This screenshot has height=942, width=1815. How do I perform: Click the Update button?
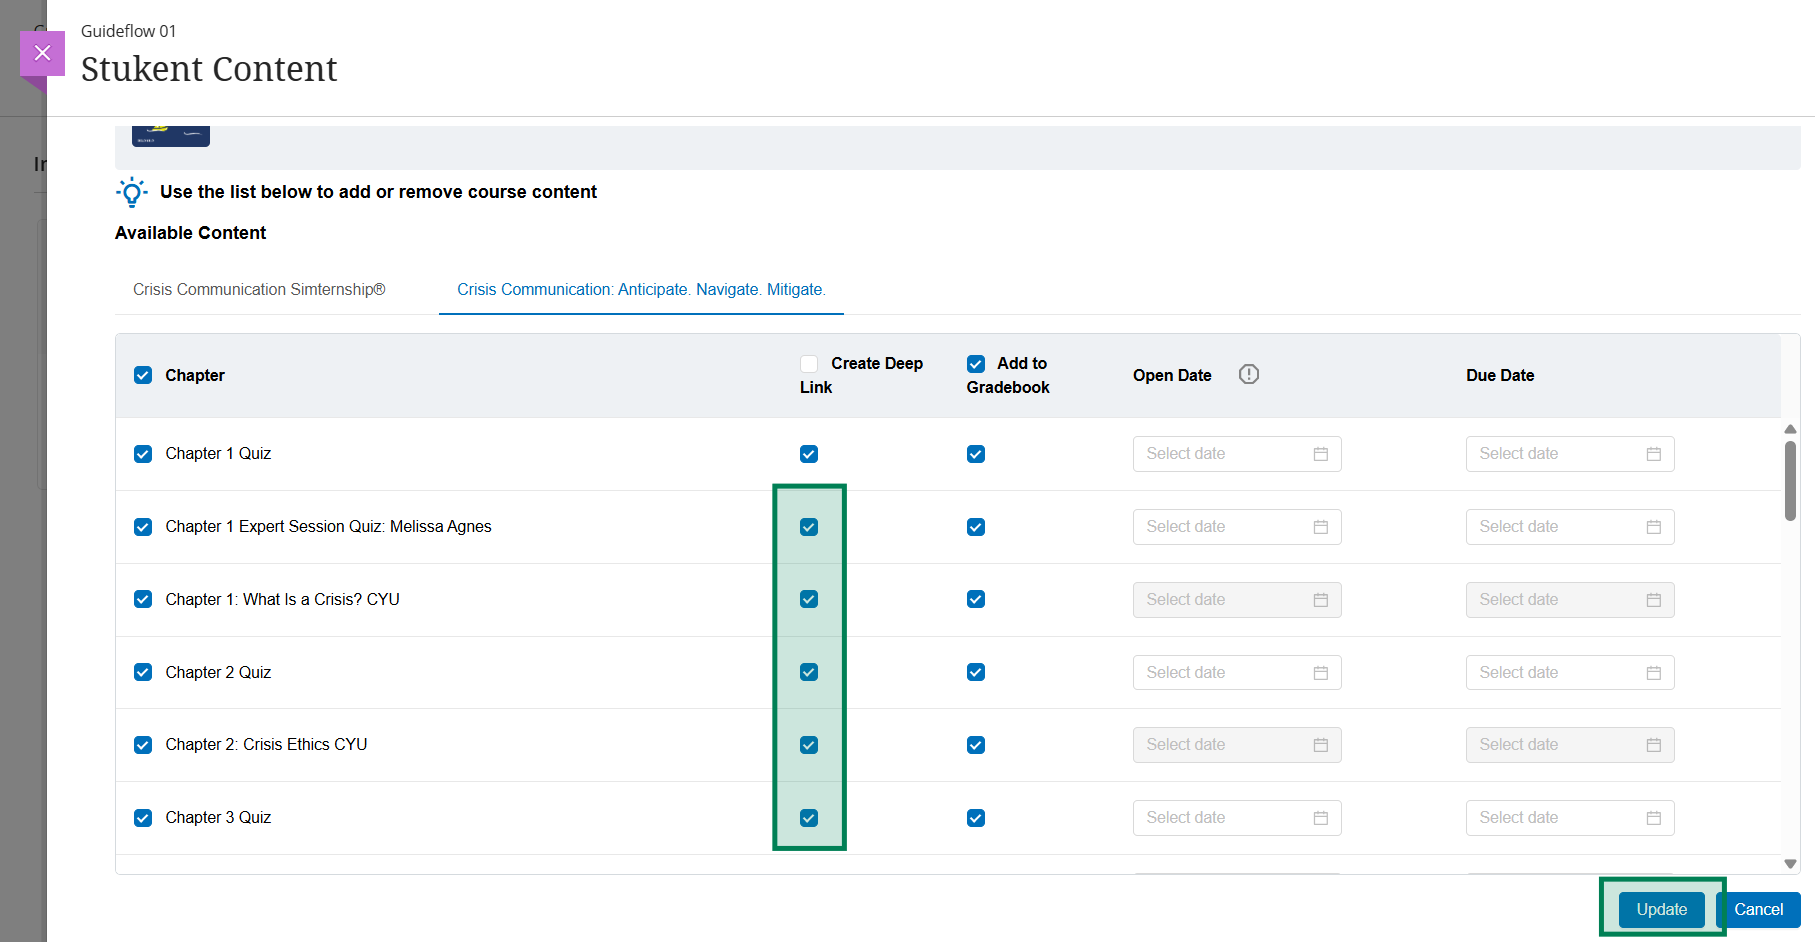pos(1661,909)
